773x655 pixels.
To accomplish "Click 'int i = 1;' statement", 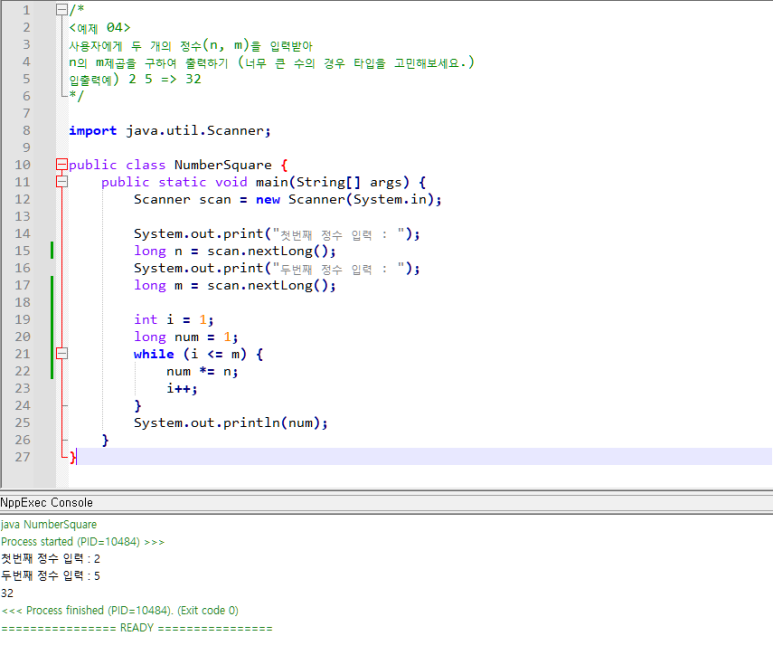I will point(174,320).
